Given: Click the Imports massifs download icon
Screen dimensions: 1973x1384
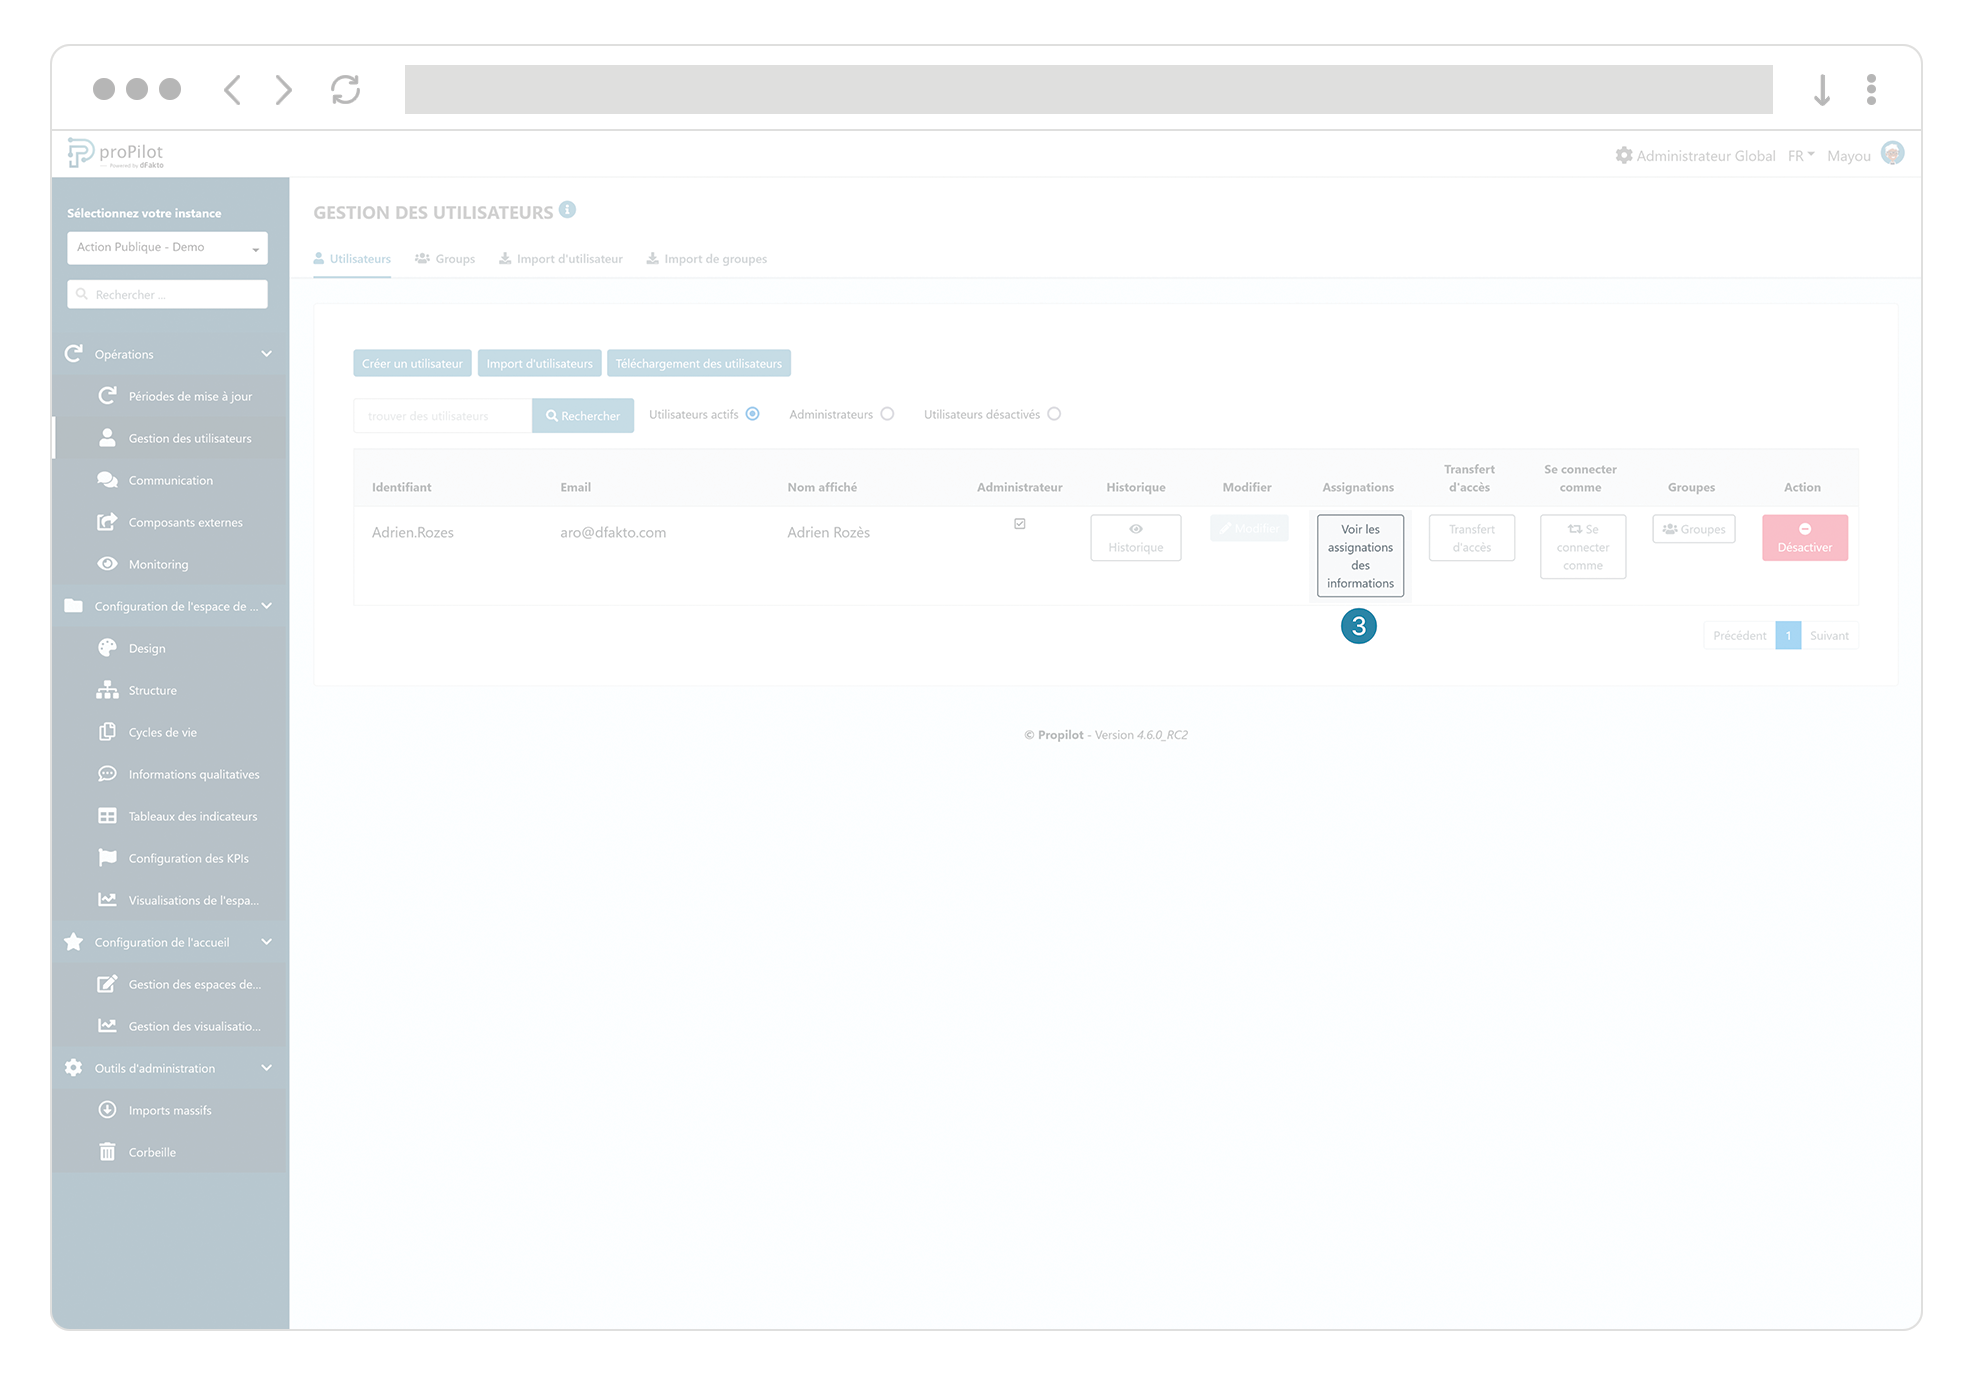Looking at the screenshot, I should pos(108,1109).
